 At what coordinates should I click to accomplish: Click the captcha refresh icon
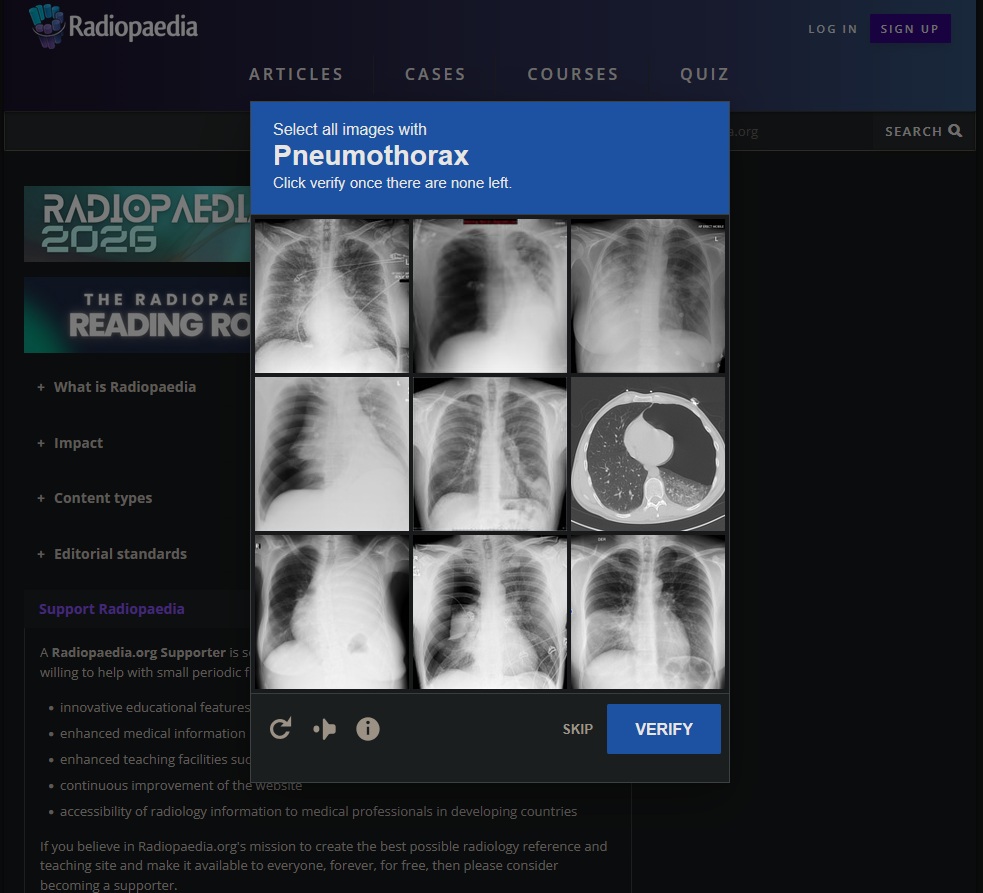(x=280, y=729)
